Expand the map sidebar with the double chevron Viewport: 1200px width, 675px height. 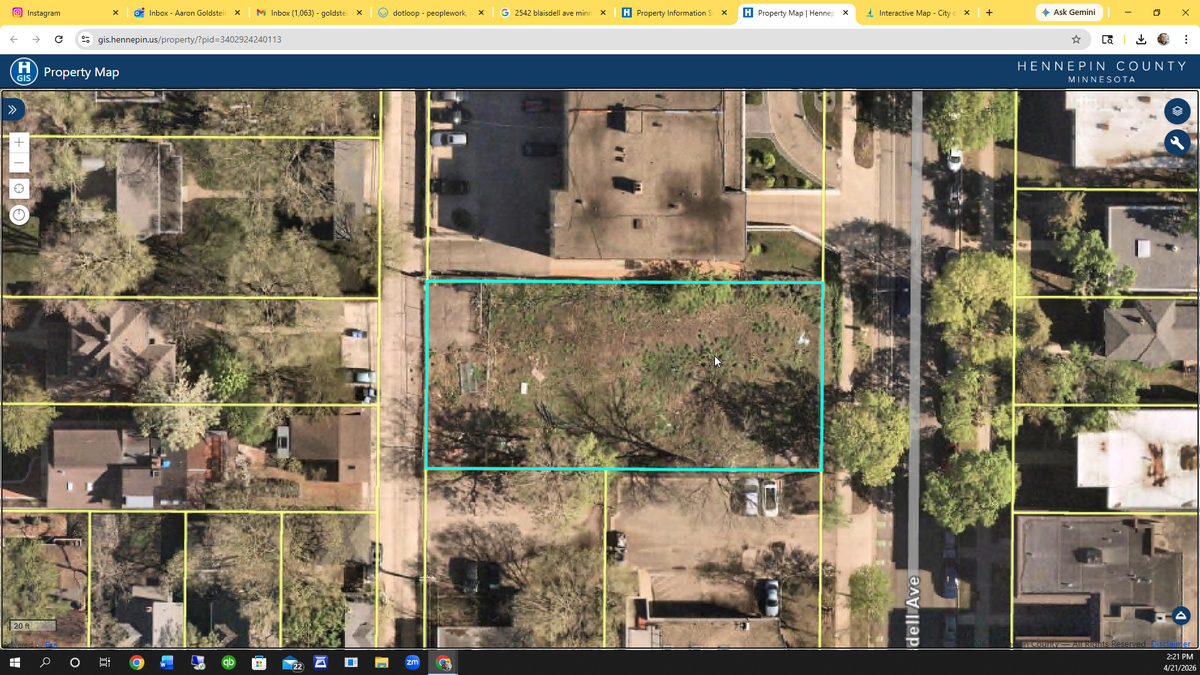point(13,109)
